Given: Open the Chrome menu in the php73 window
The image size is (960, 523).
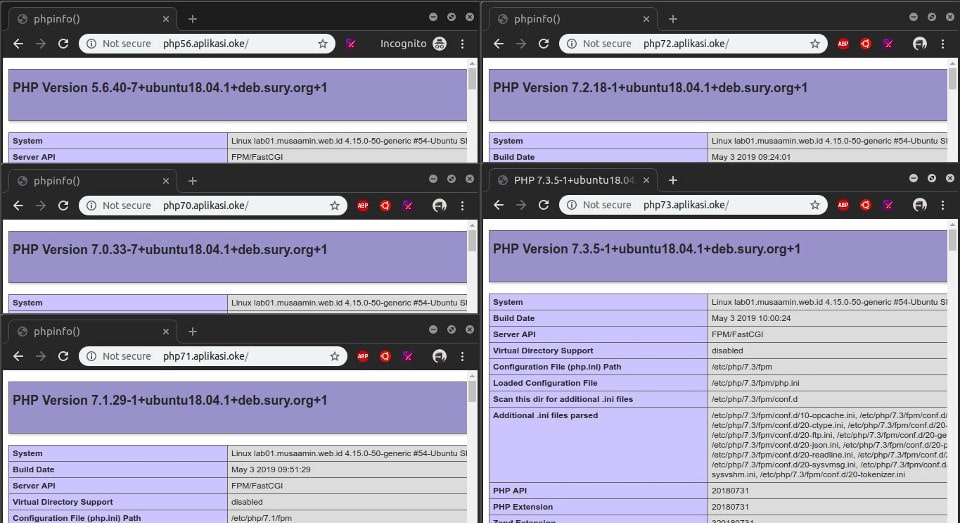Looking at the screenshot, I should (943, 205).
